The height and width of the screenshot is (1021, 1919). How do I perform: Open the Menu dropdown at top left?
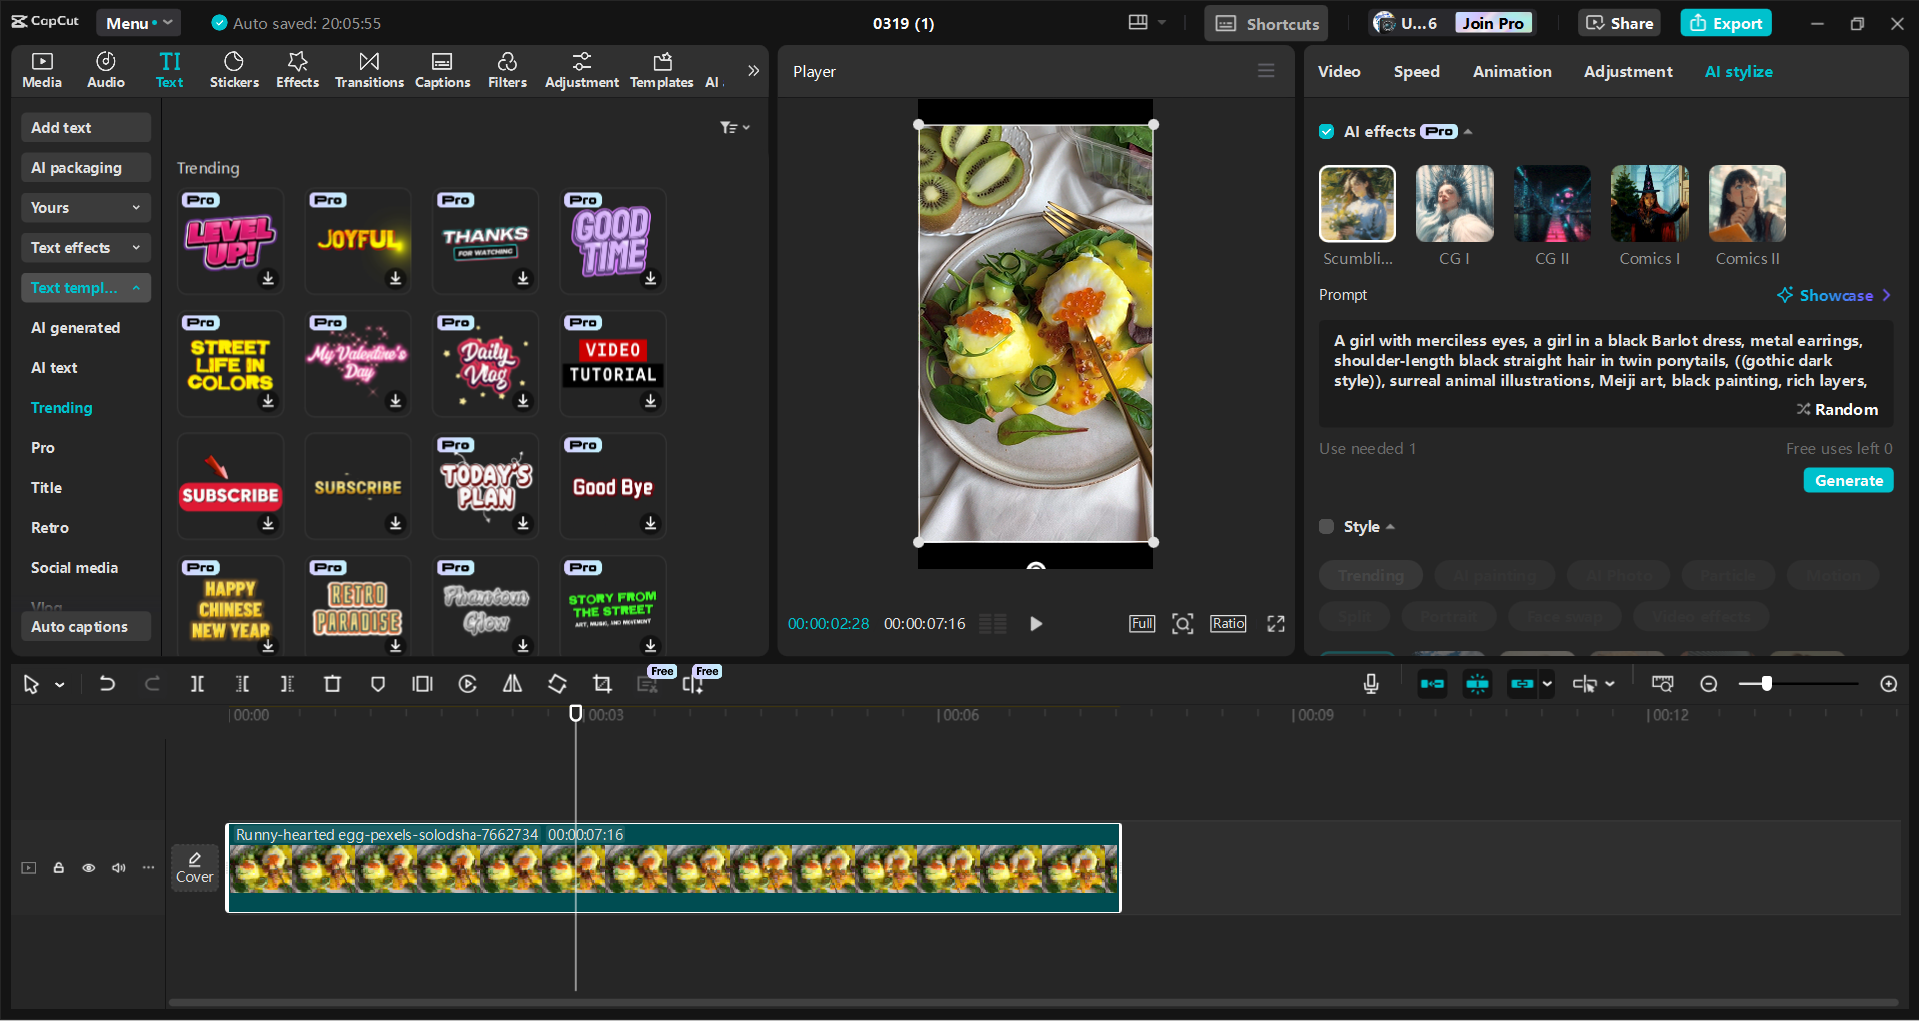tap(138, 22)
